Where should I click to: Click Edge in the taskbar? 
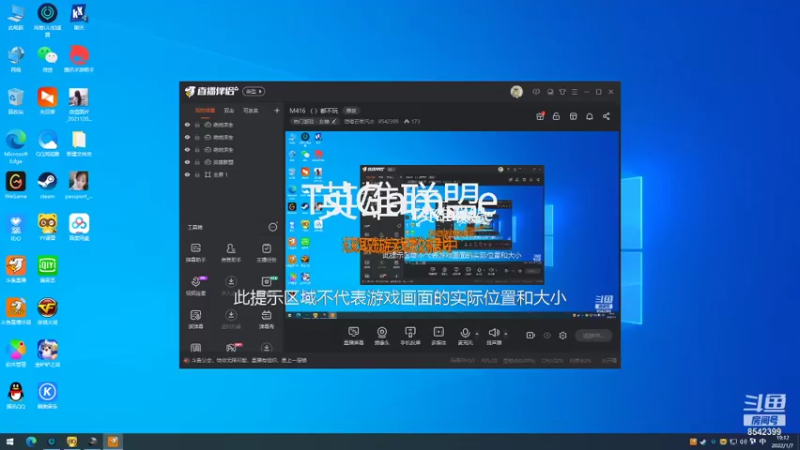31,442
